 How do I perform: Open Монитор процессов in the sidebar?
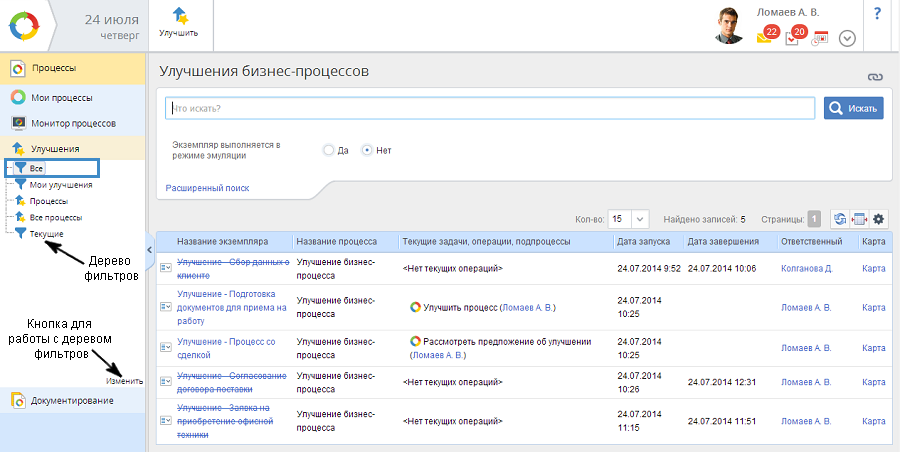pyautogui.click(x=73, y=123)
